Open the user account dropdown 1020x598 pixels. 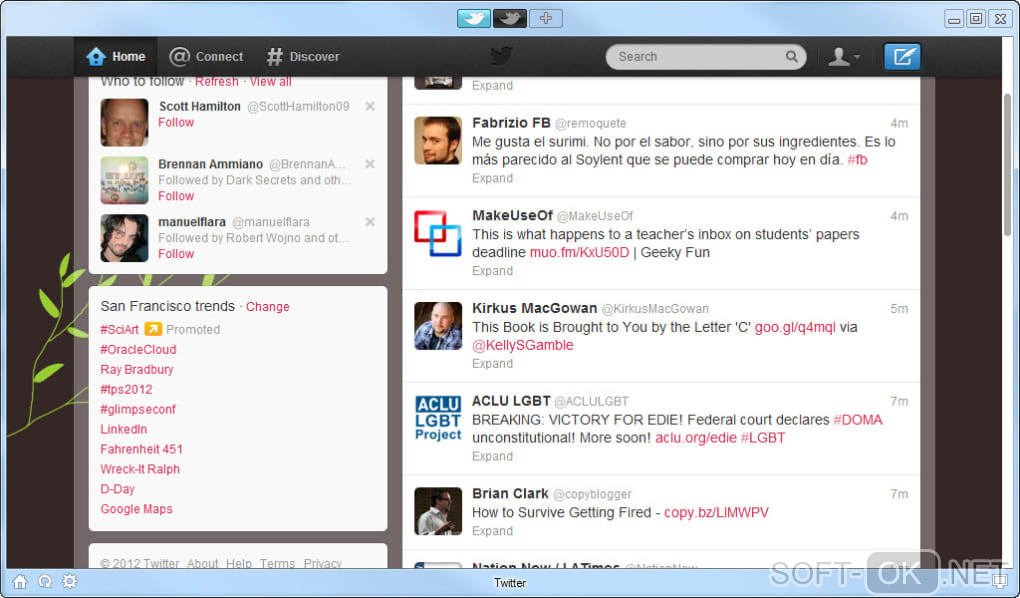point(844,57)
